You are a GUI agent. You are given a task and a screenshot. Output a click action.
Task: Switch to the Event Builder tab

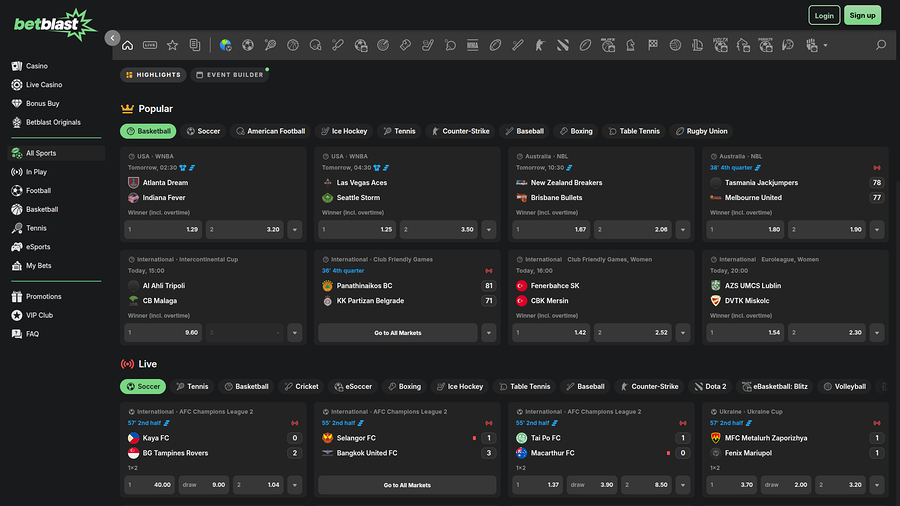click(229, 75)
